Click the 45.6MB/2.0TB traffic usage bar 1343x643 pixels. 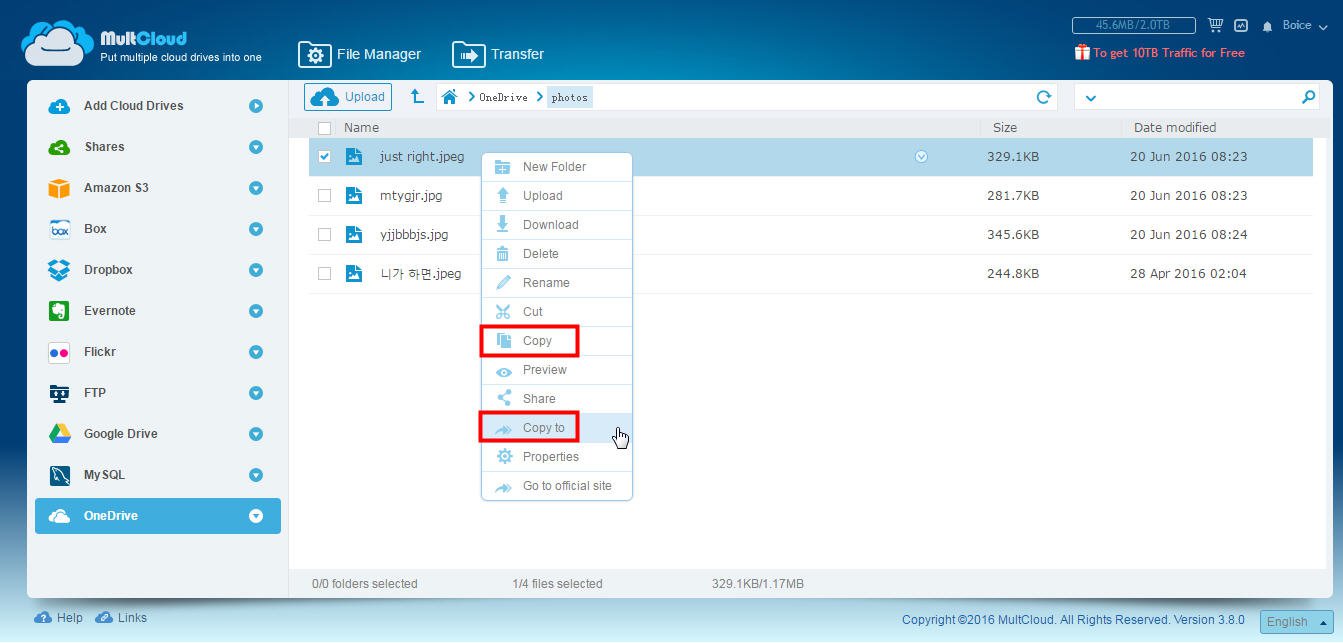pos(1134,25)
